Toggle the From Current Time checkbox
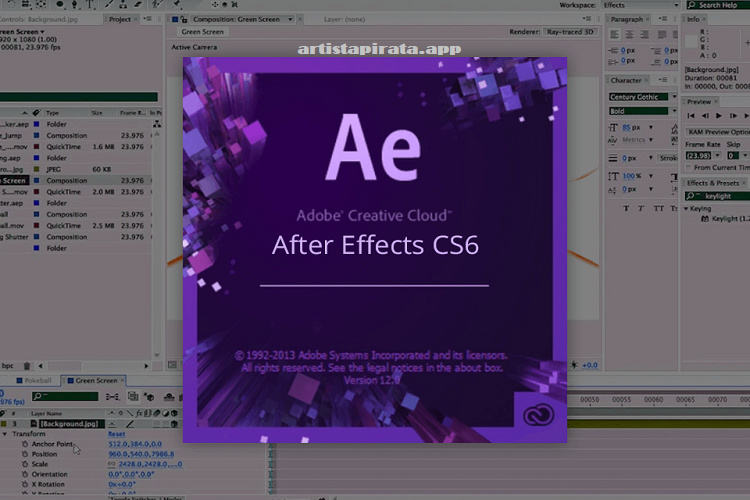Image resolution: width=750 pixels, height=500 pixels. (689, 167)
